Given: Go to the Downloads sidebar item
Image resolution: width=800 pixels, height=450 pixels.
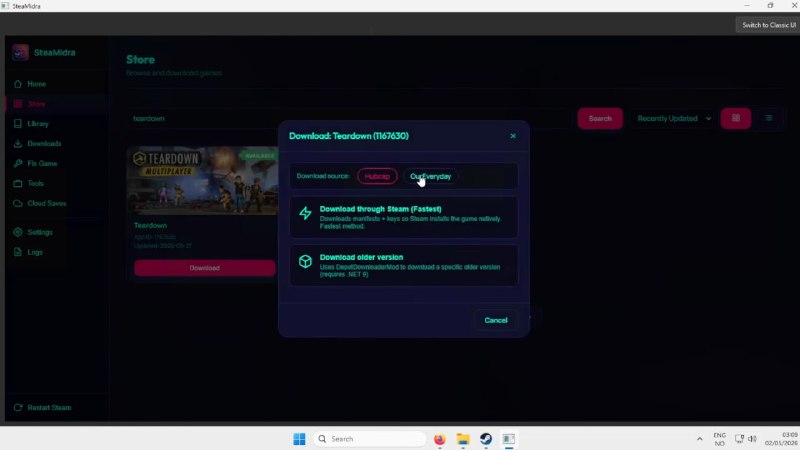Looking at the screenshot, I should tap(56, 143).
